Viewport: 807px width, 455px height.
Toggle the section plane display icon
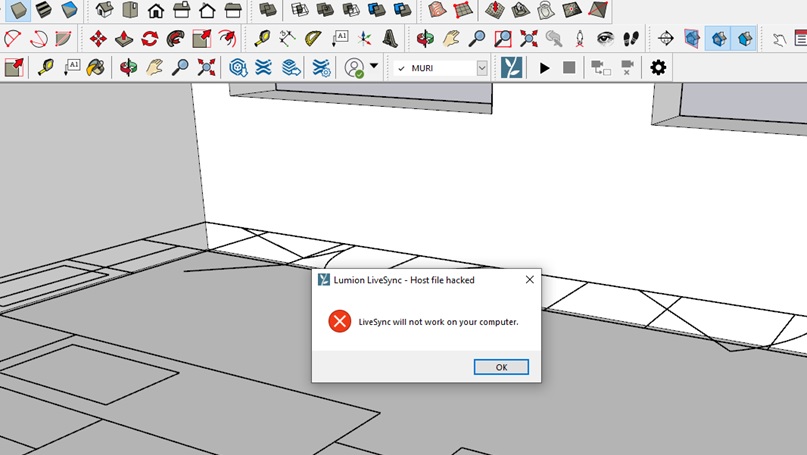pyautogui.click(x=692, y=39)
